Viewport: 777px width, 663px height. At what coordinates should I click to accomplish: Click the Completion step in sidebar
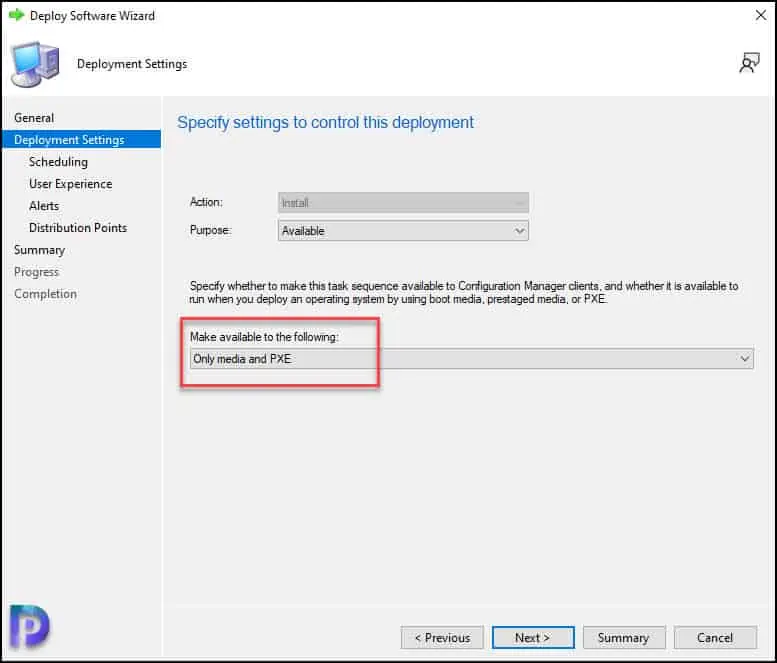[45, 294]
